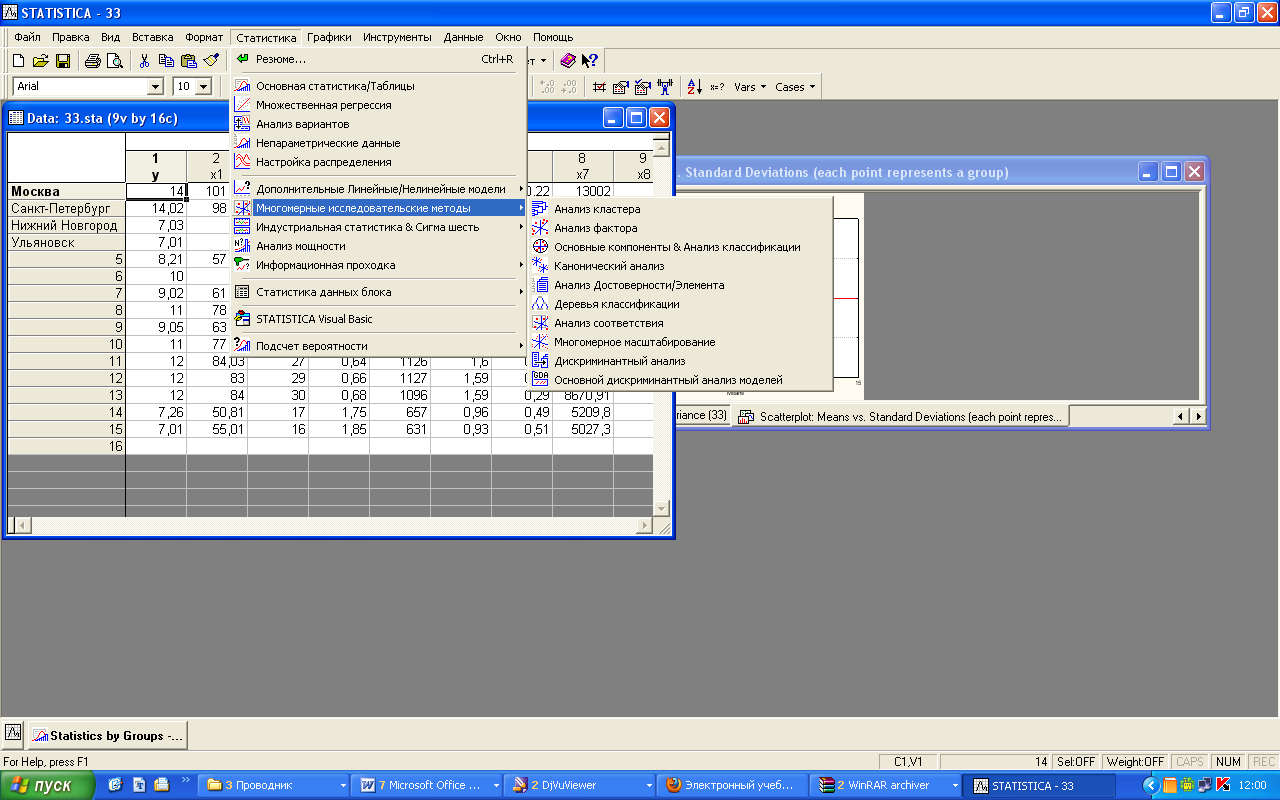Choose Множественная регрессия
This screenshot has height=800, width=1280.
click(x=379, y=105)
